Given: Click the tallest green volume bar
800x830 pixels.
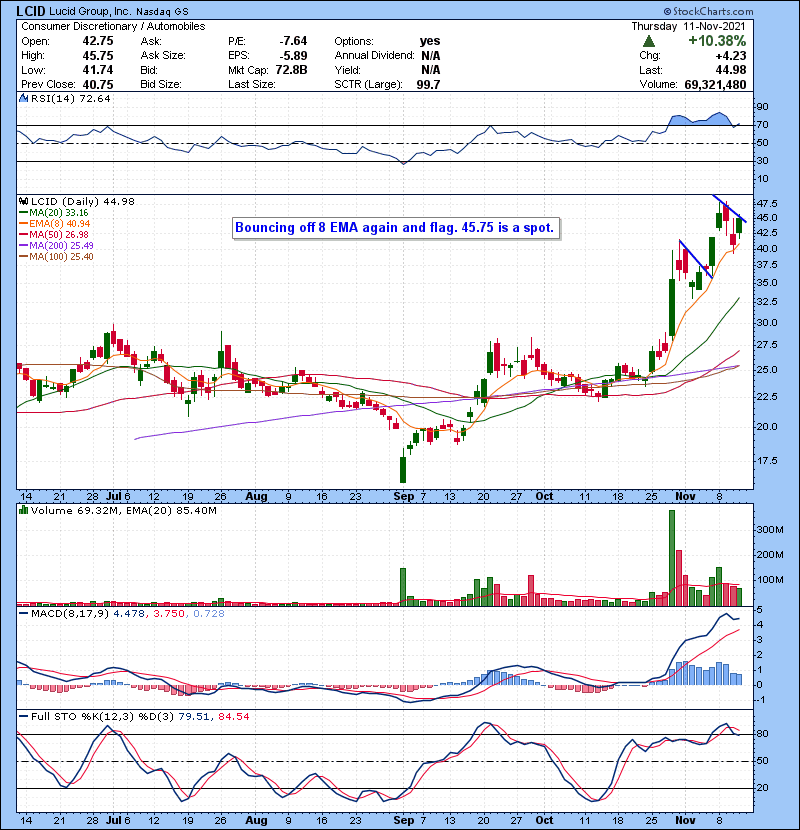Looking at the screenshot, I should (x=672, y=558).
